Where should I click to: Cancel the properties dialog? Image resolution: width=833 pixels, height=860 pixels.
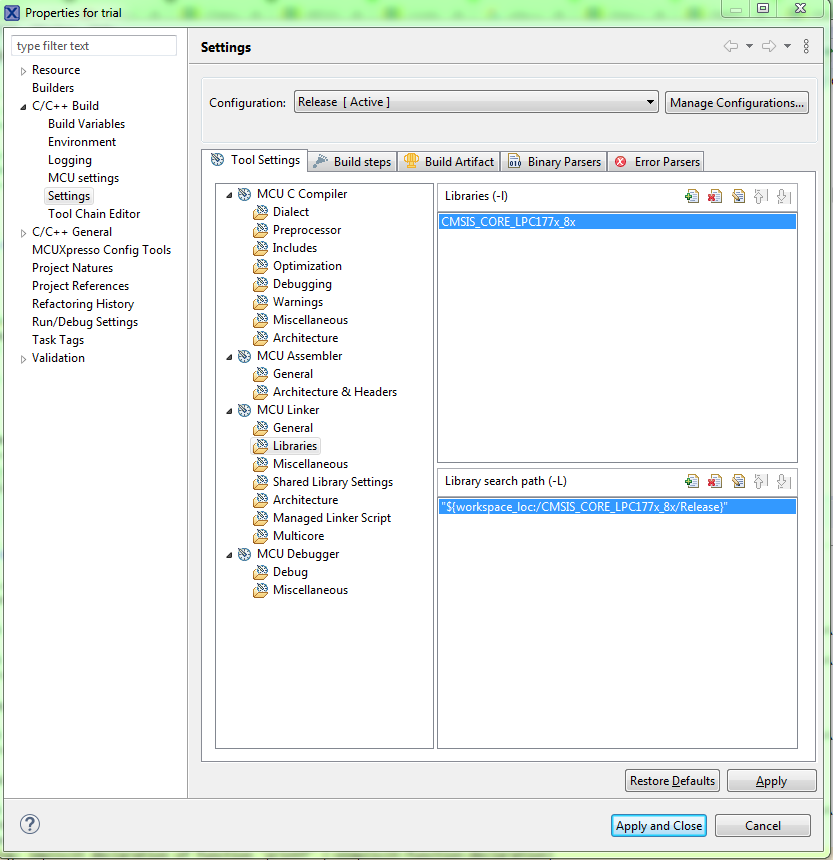coord(763,825)
